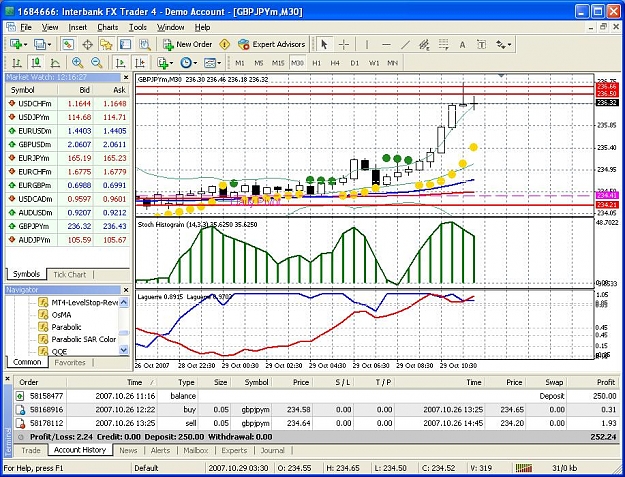The width and height of the screenshot is (625, 477).
Task: Select the Text Label tool
Action: [x=482, y=44]
